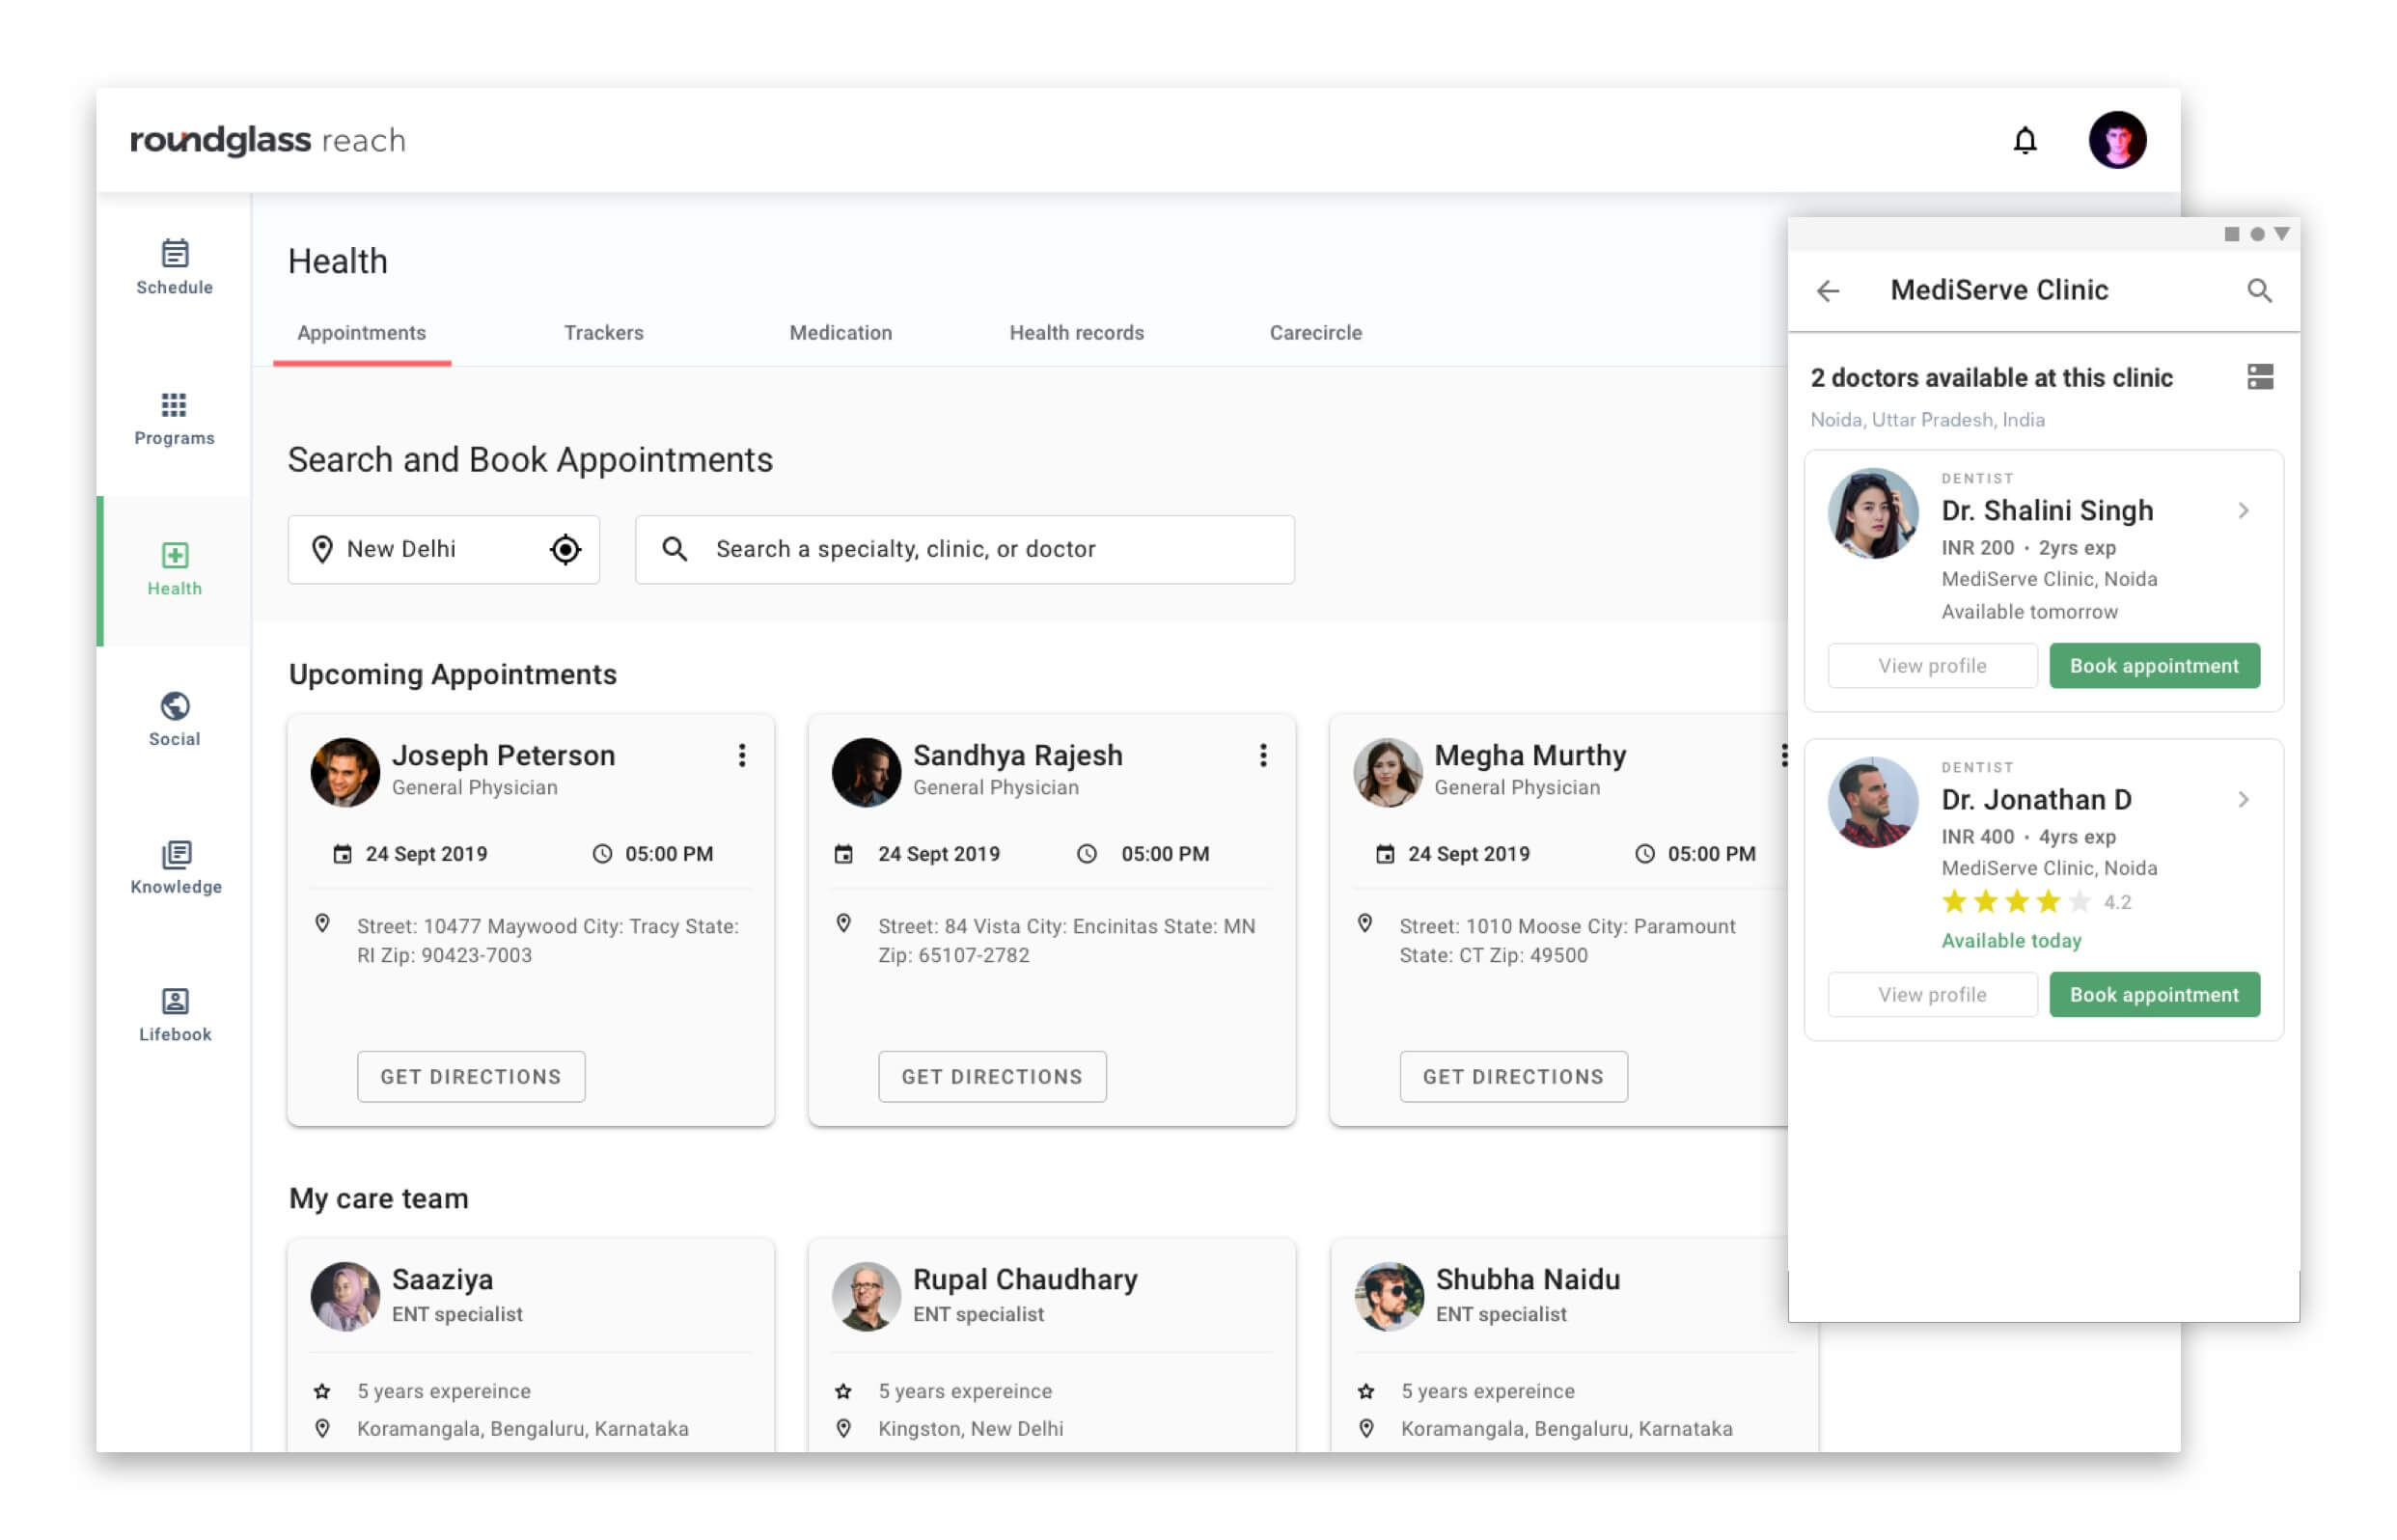
Task: Click 'Available tomorrow' for Dr. Shalini Singh
Action: (x=2029, y=612)
